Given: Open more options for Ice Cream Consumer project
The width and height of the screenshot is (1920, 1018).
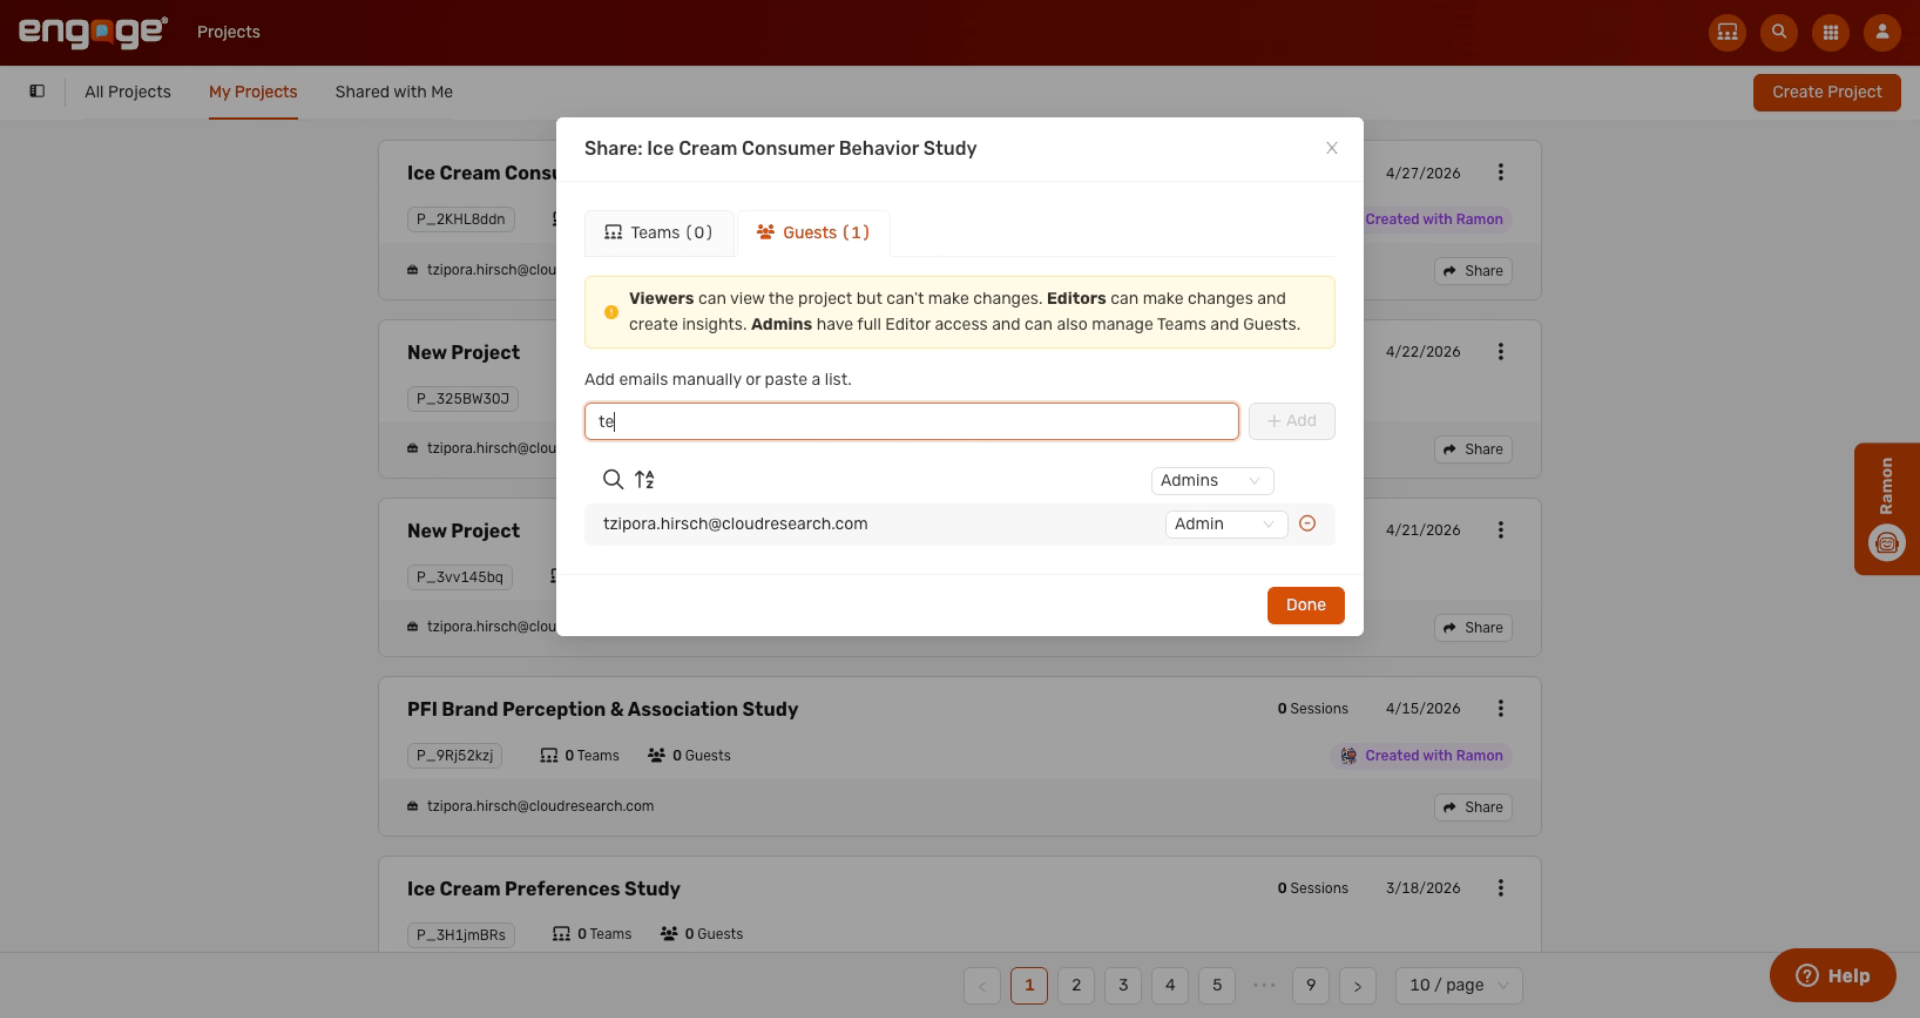Looking at the screenshot, I should coord(1500,172).
